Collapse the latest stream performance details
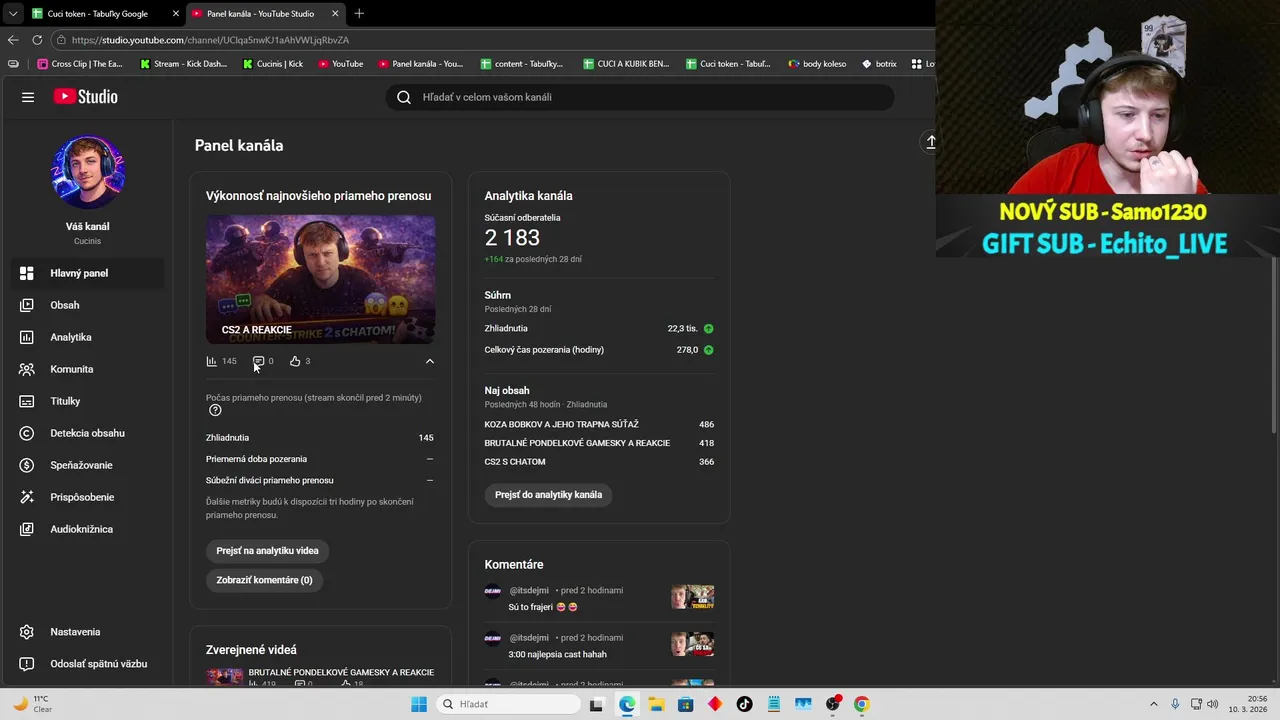 tap(430, 361)
